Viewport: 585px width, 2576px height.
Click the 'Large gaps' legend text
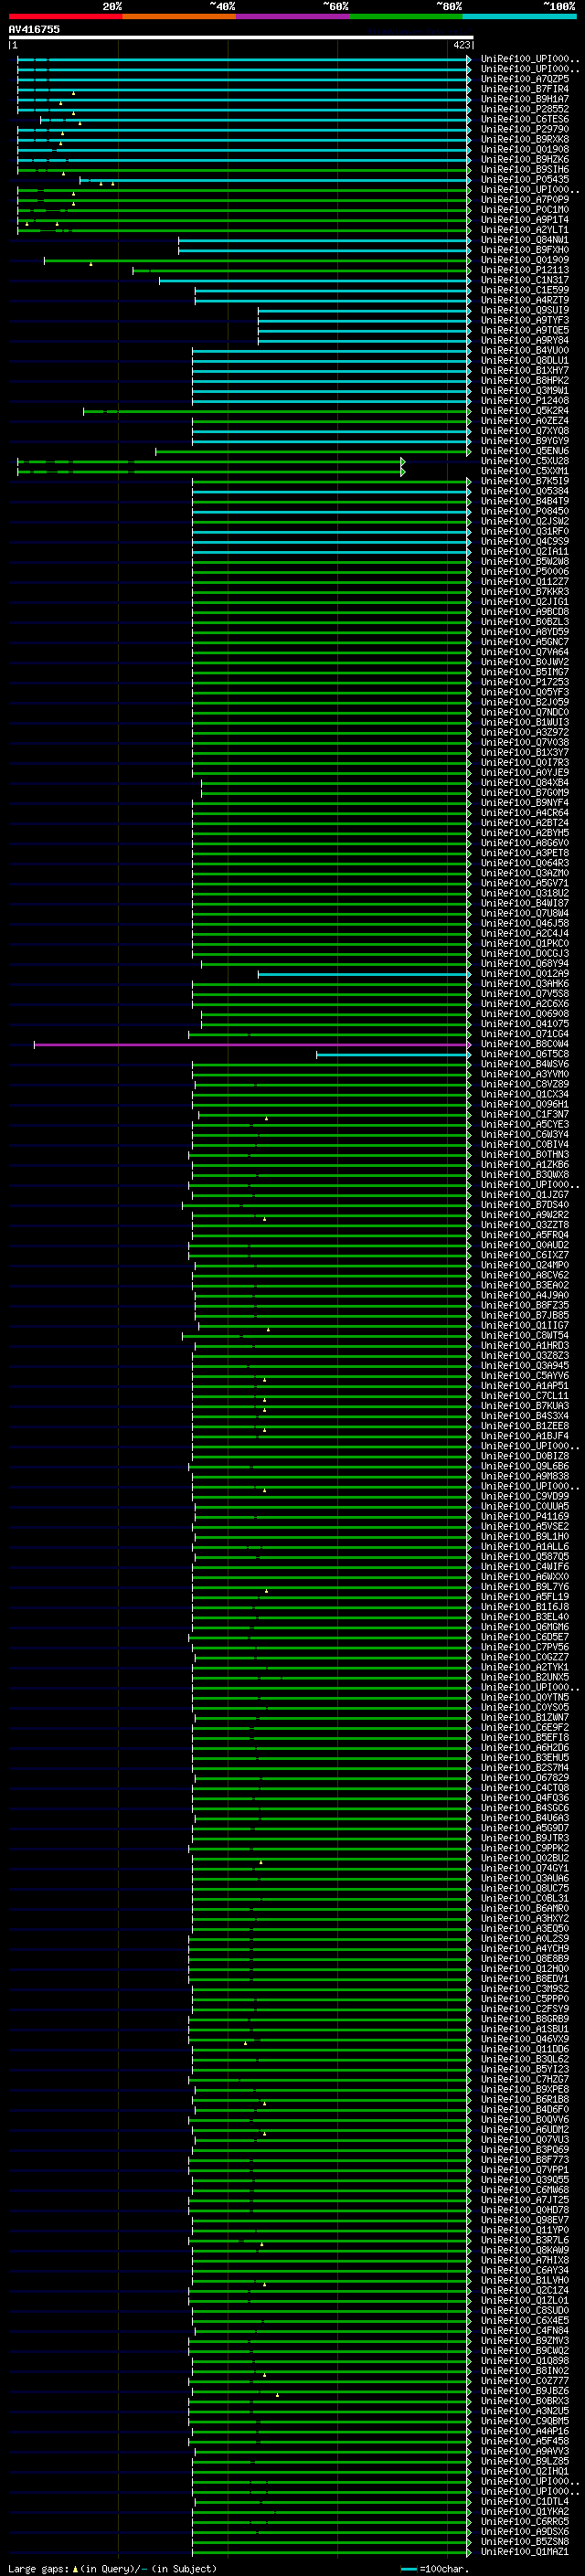coord(38,2569)
